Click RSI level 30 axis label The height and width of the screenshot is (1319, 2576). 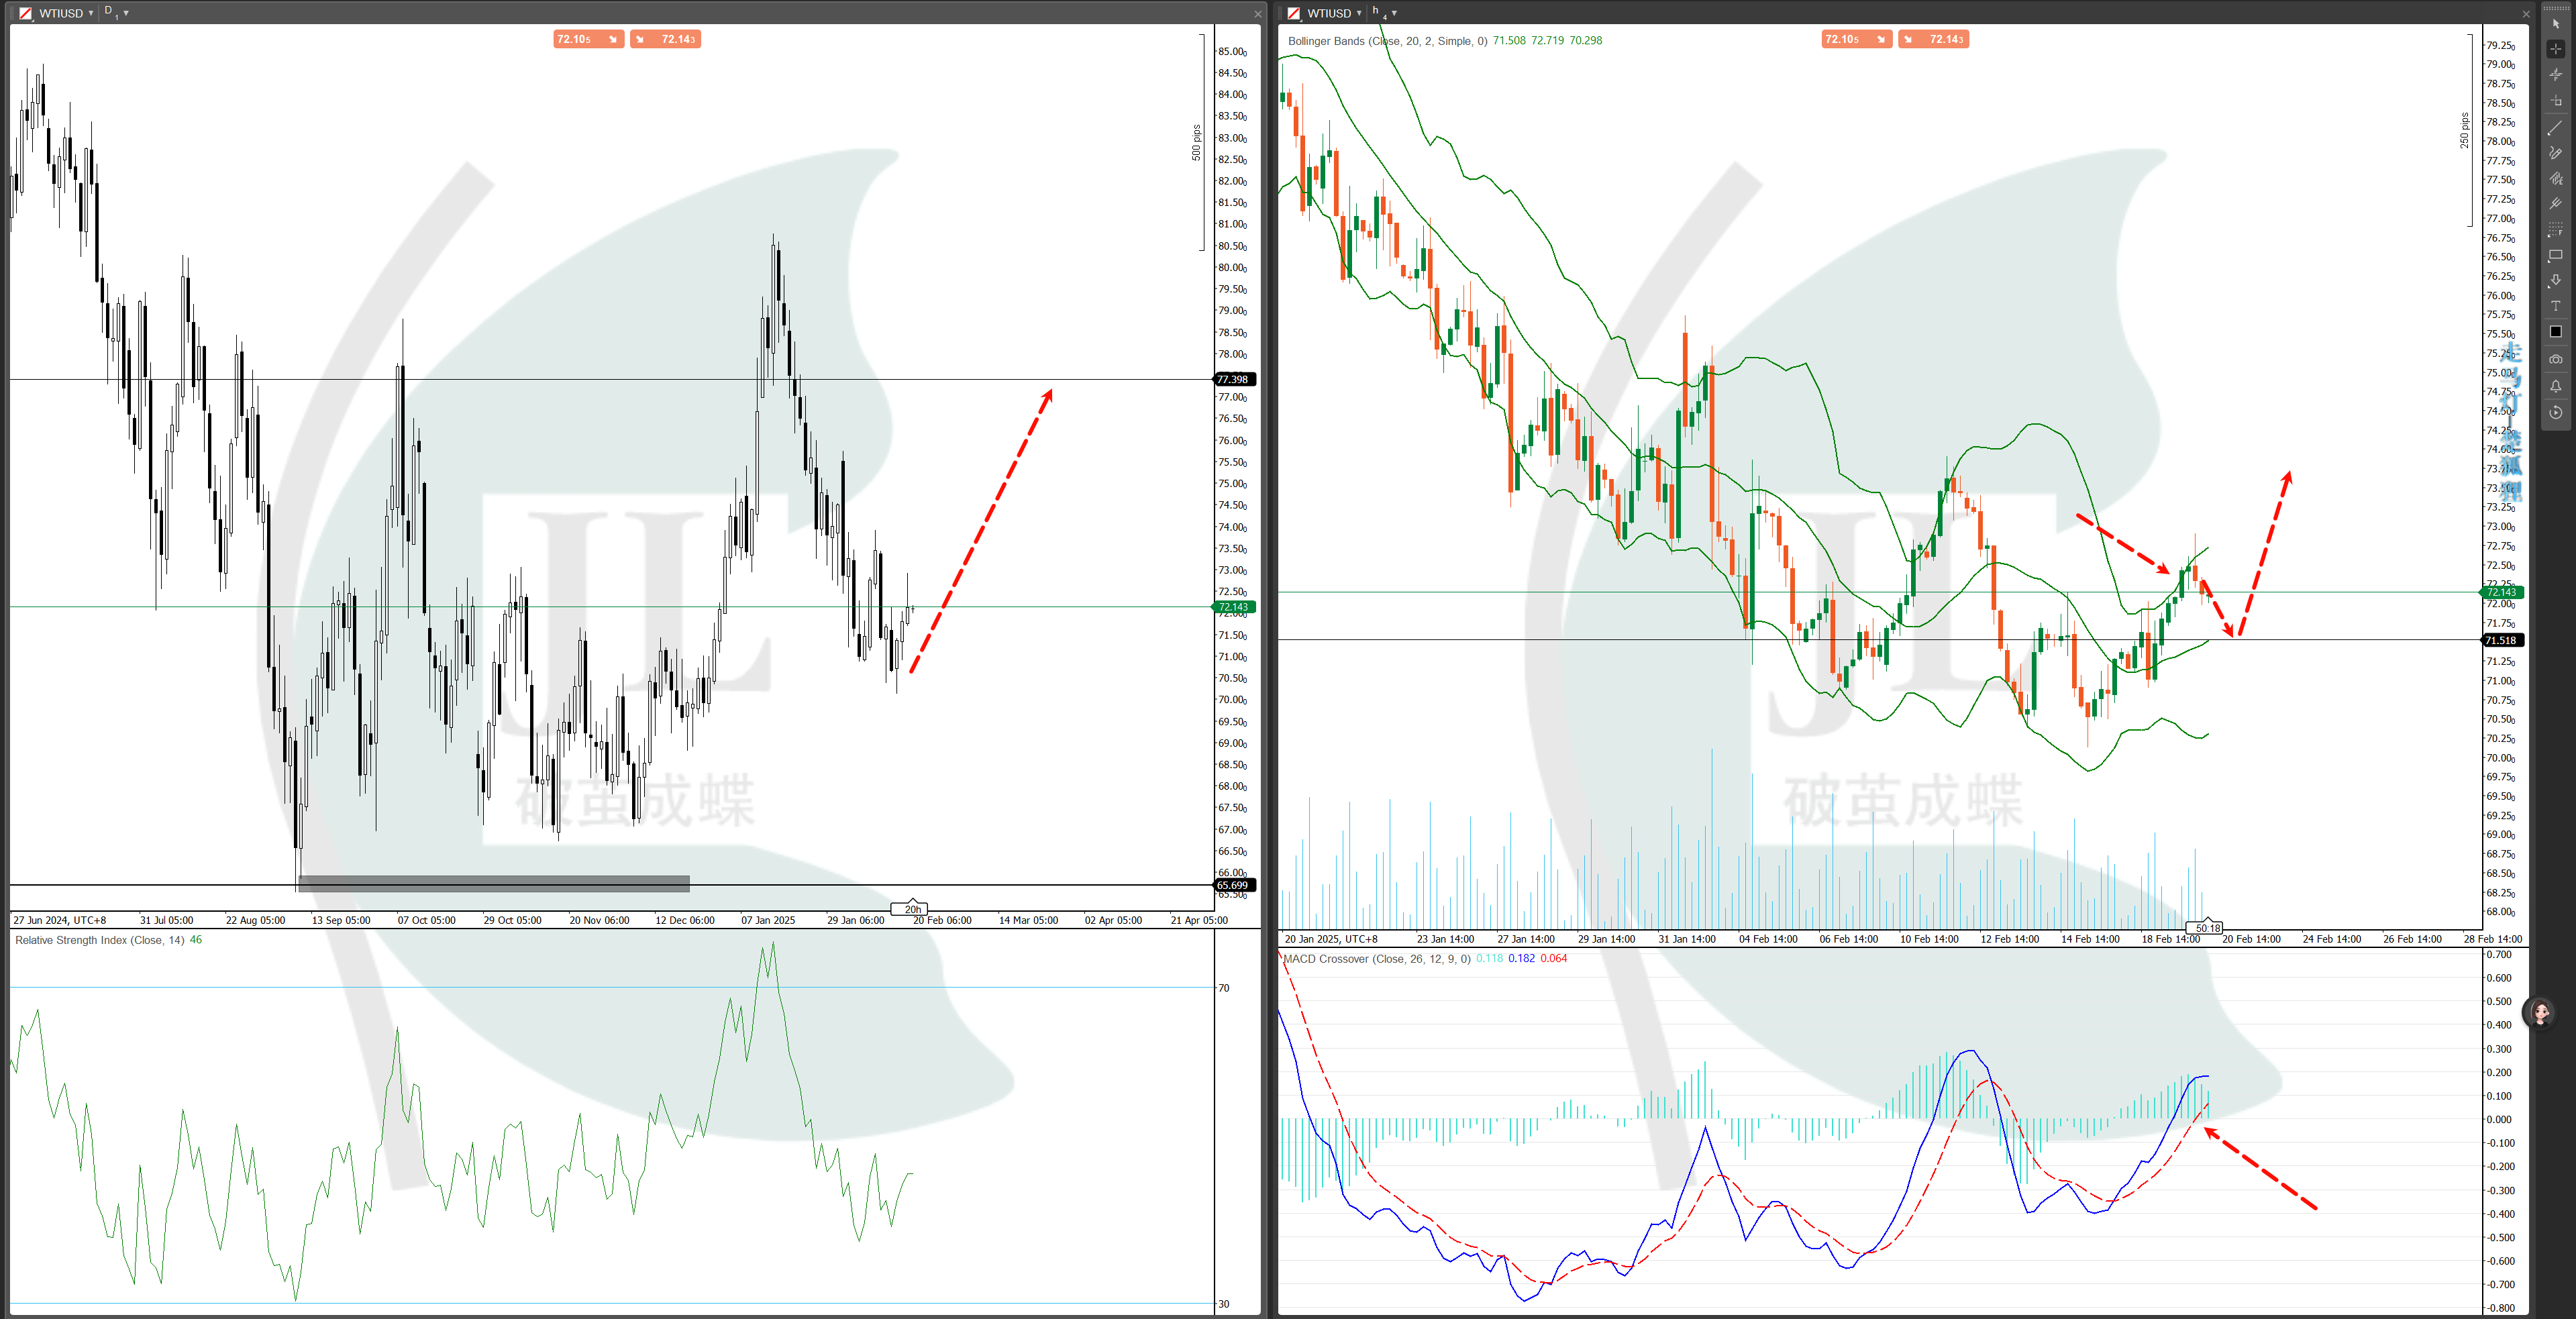click(1224, 1304)
